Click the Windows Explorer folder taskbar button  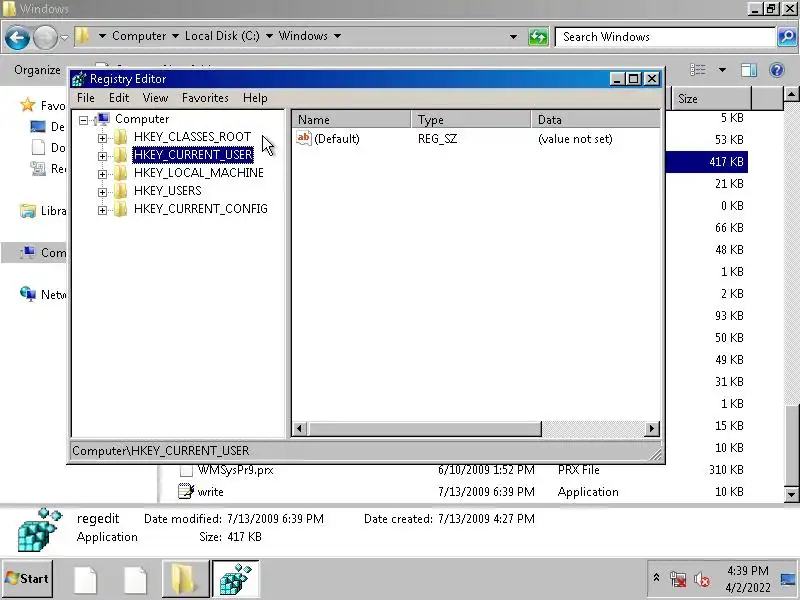click(185, 579)
